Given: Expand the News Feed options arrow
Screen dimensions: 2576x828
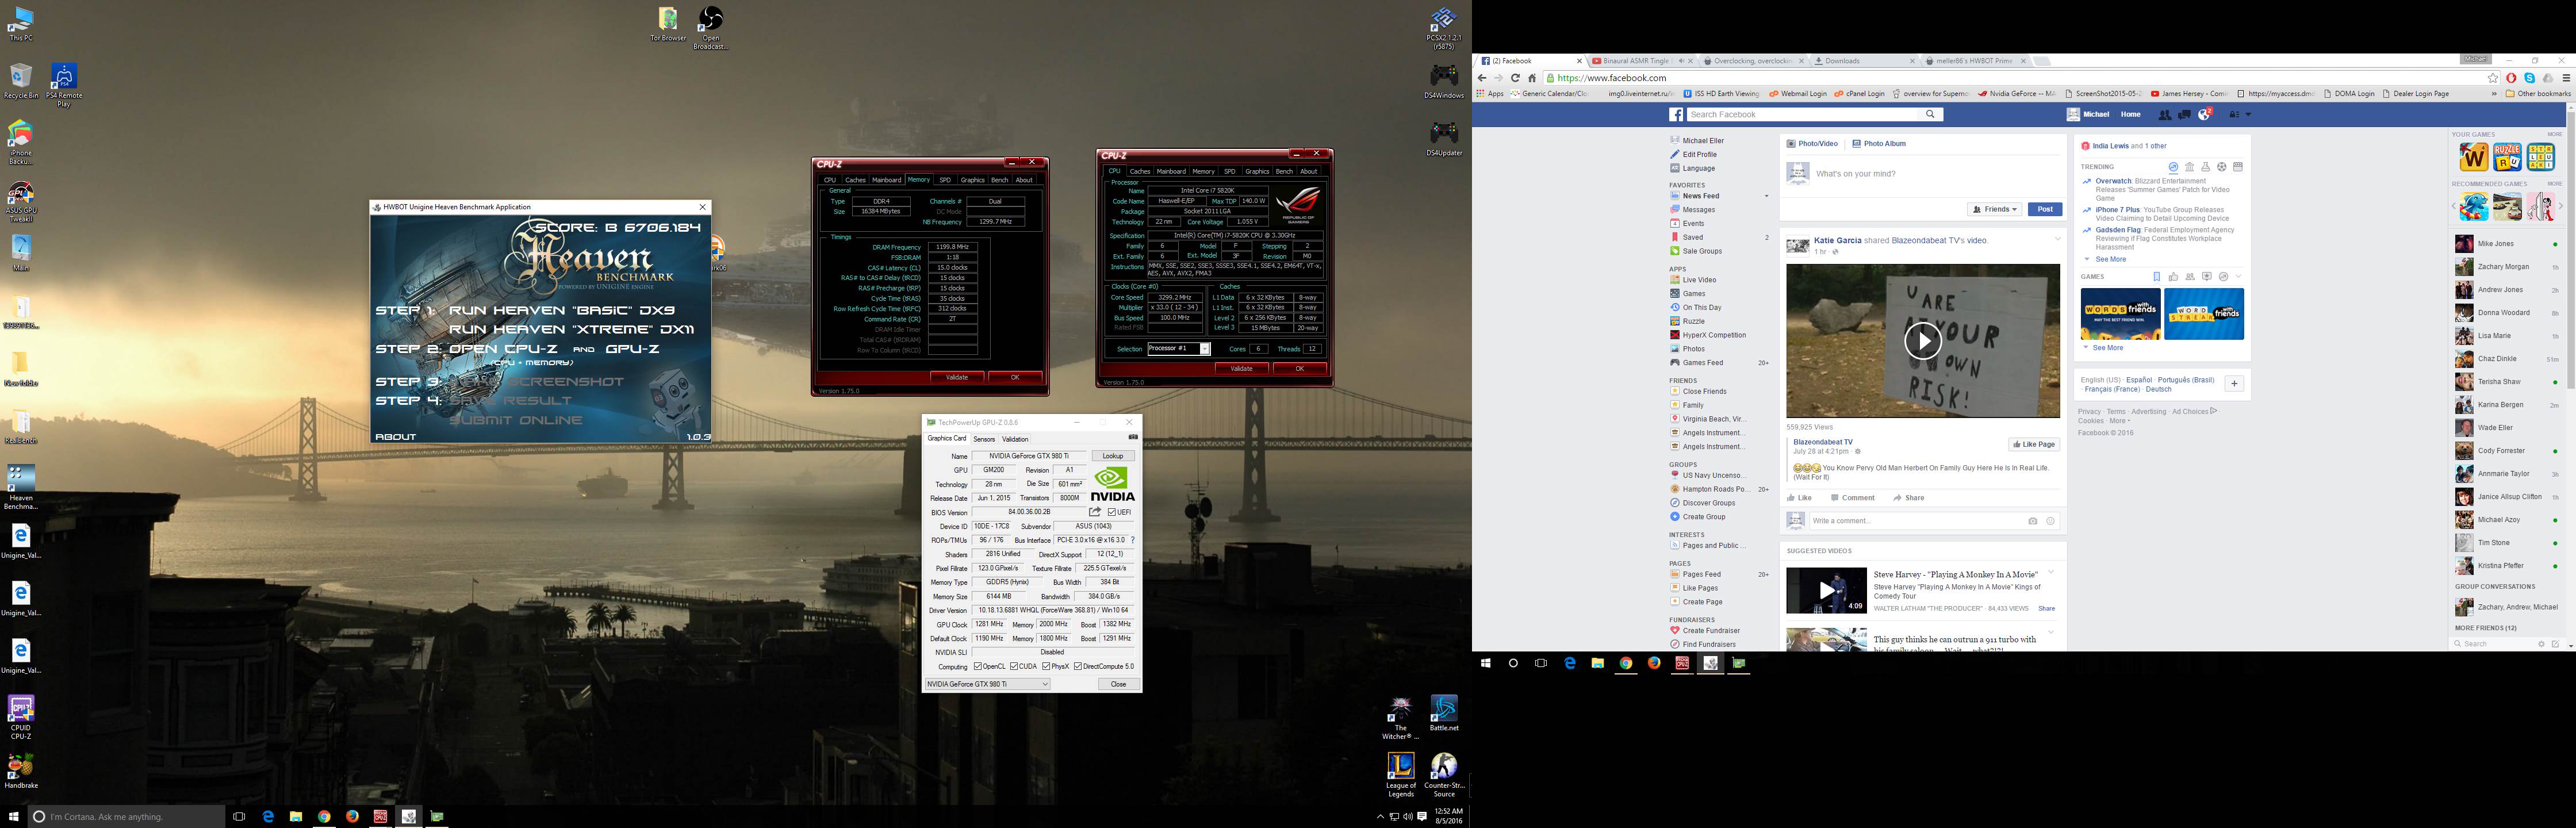Looking at the screenshot, I should click(1766, 196).
